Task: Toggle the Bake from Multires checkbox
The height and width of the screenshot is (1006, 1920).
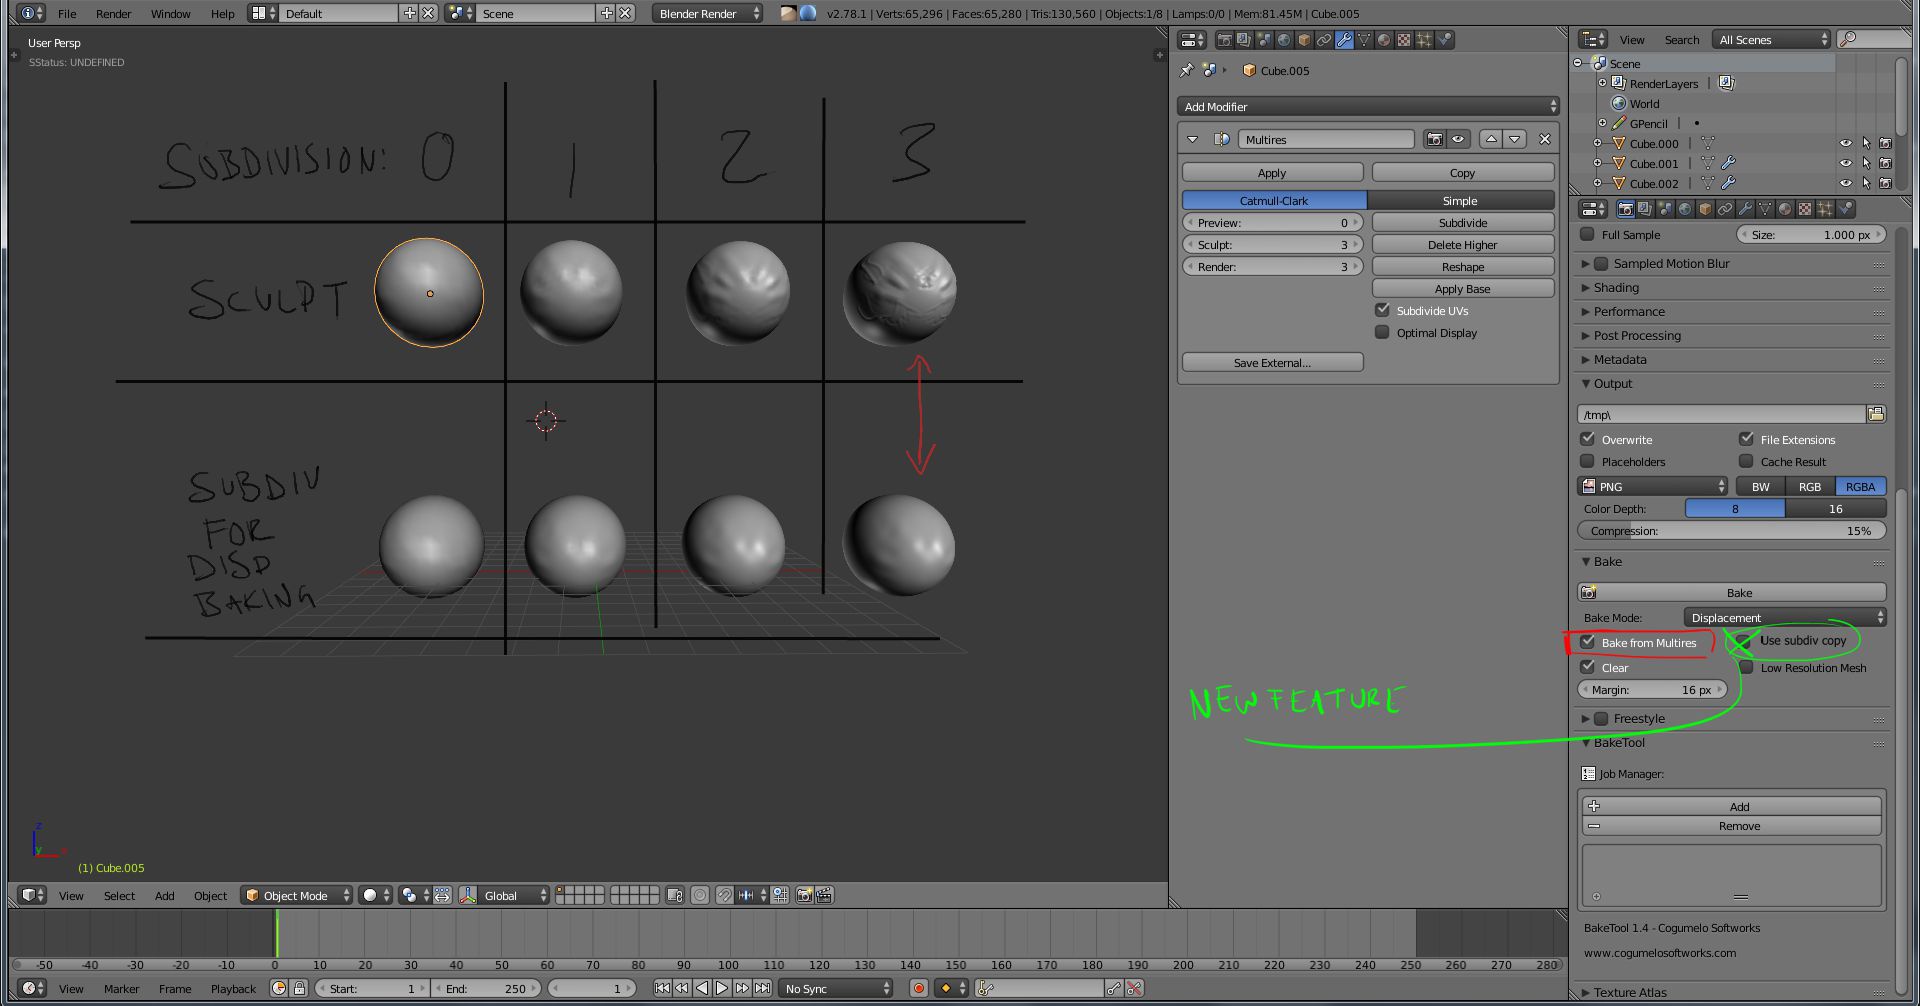Action: coord(1588,642)
